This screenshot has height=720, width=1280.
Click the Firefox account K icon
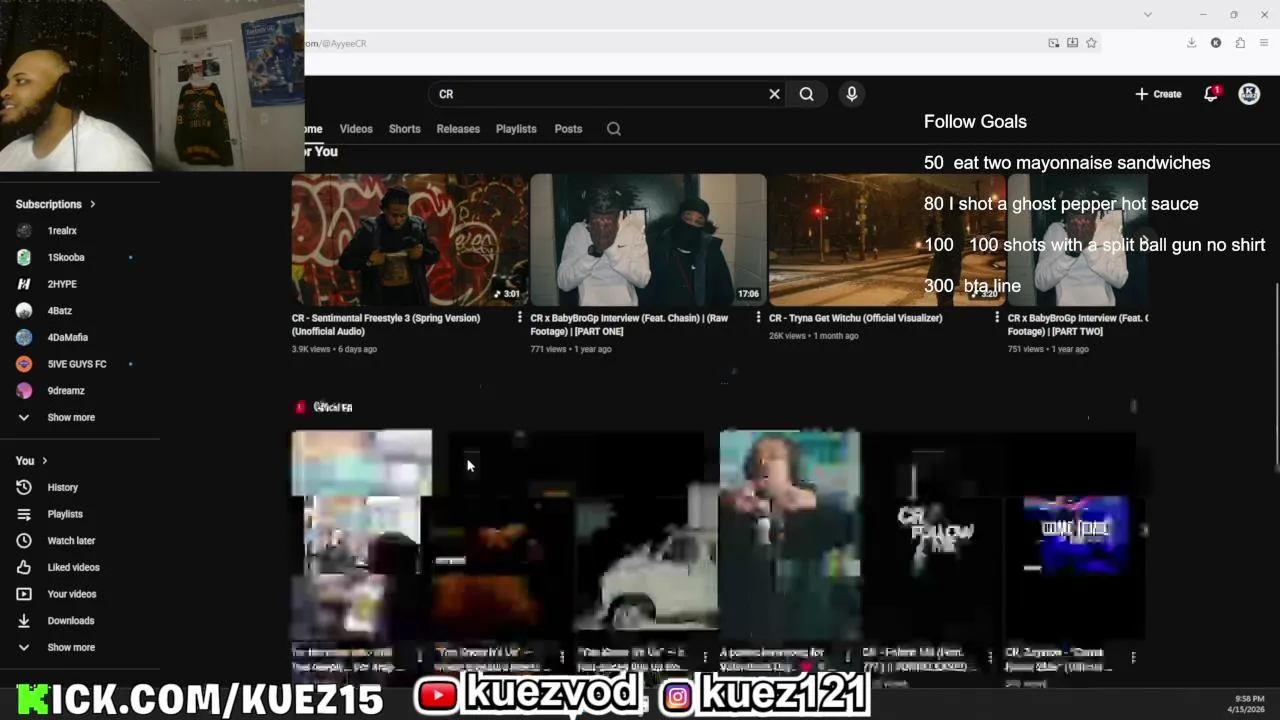coord(1216,43)
